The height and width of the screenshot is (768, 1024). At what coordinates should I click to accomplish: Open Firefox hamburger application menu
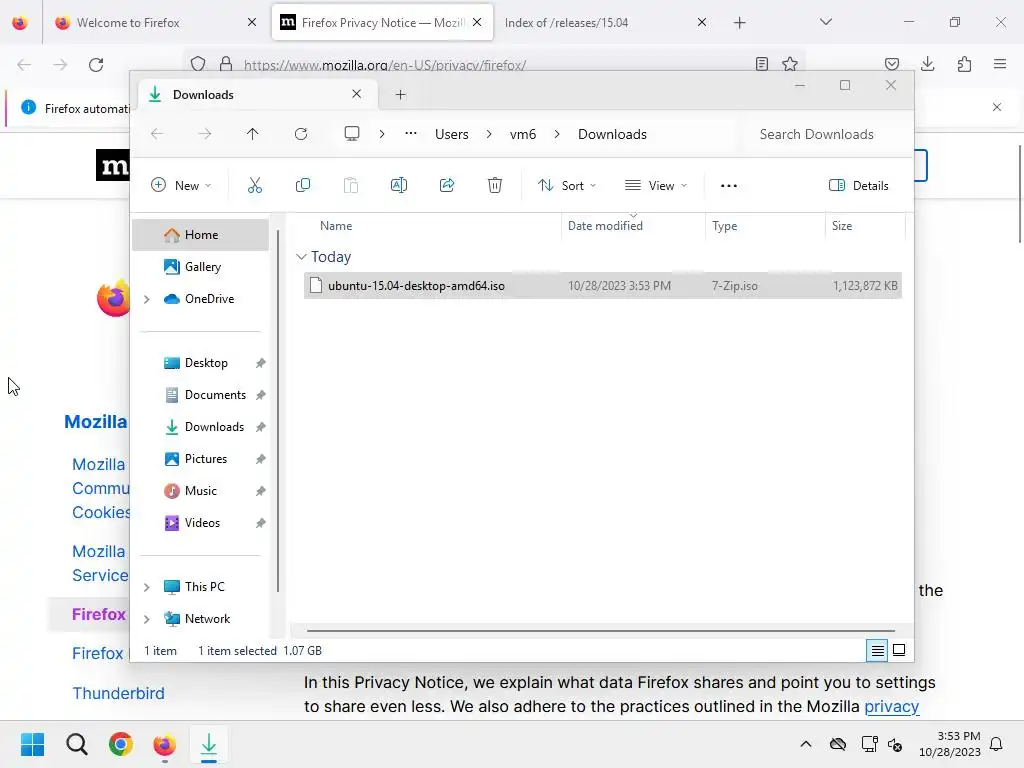coord(1000,64)
